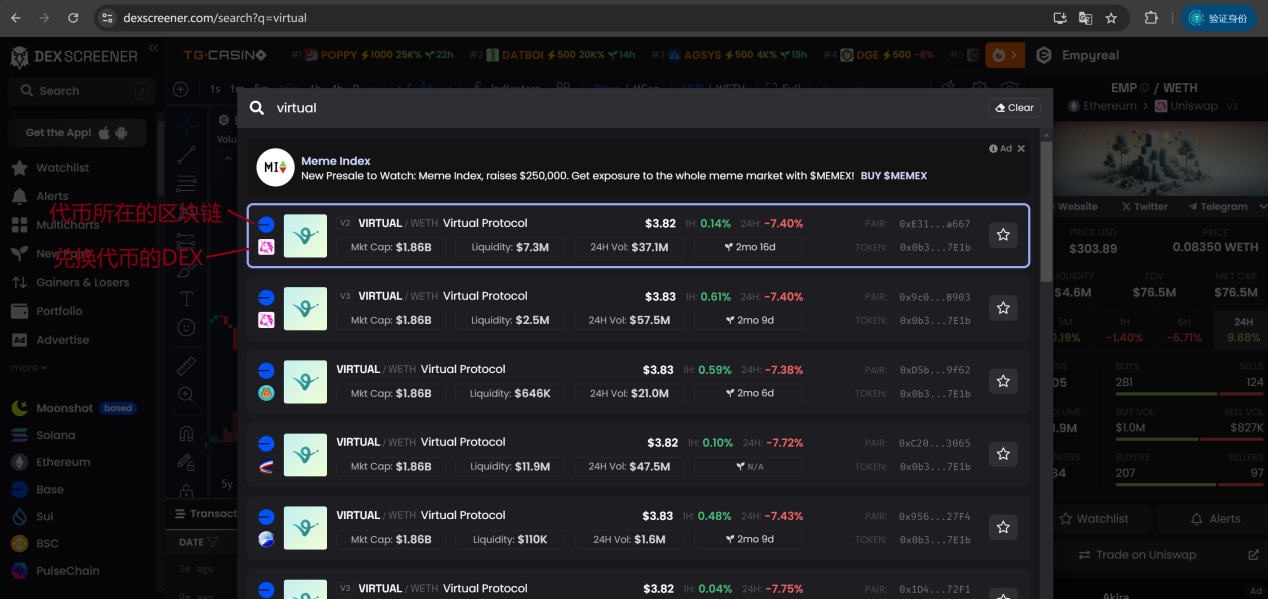Open Multicharts in the sidebar
This screenshot has width=1268, height=599.
(x=68, y=225)
